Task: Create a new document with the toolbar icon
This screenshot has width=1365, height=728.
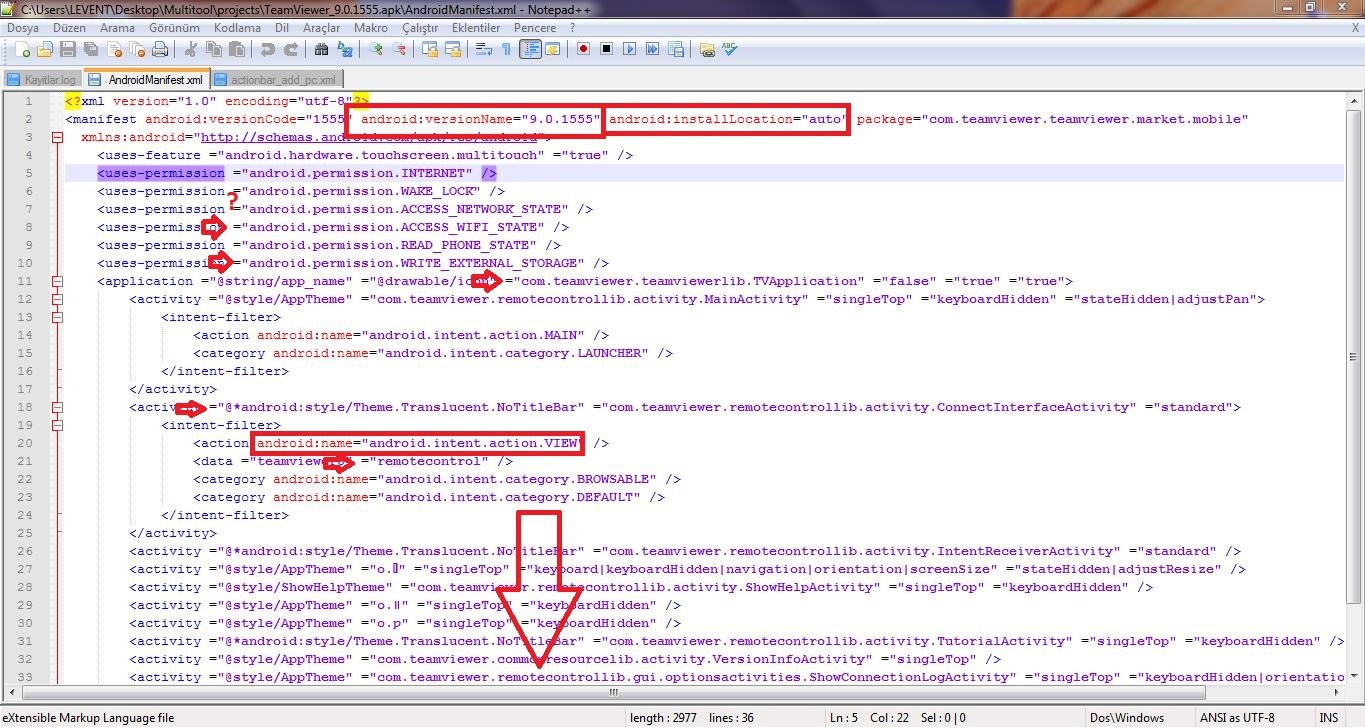Action: (21, 49)
